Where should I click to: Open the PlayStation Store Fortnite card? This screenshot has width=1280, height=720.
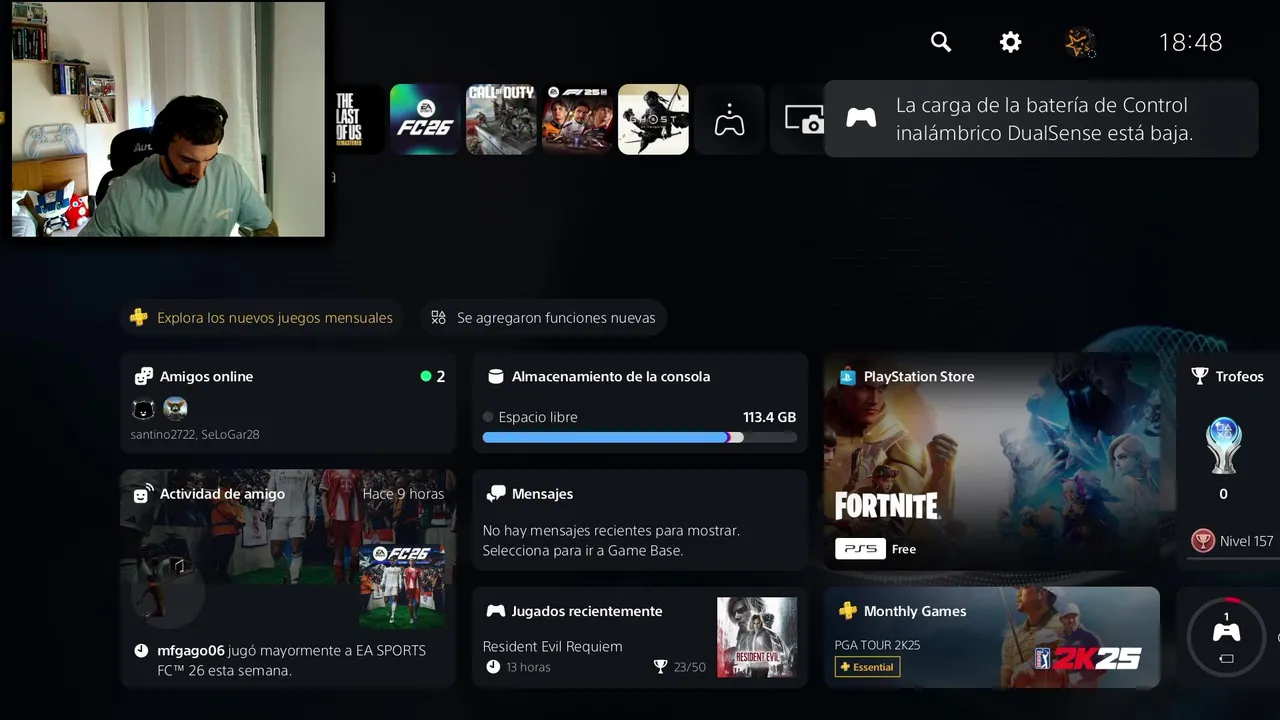coord(992,461)
